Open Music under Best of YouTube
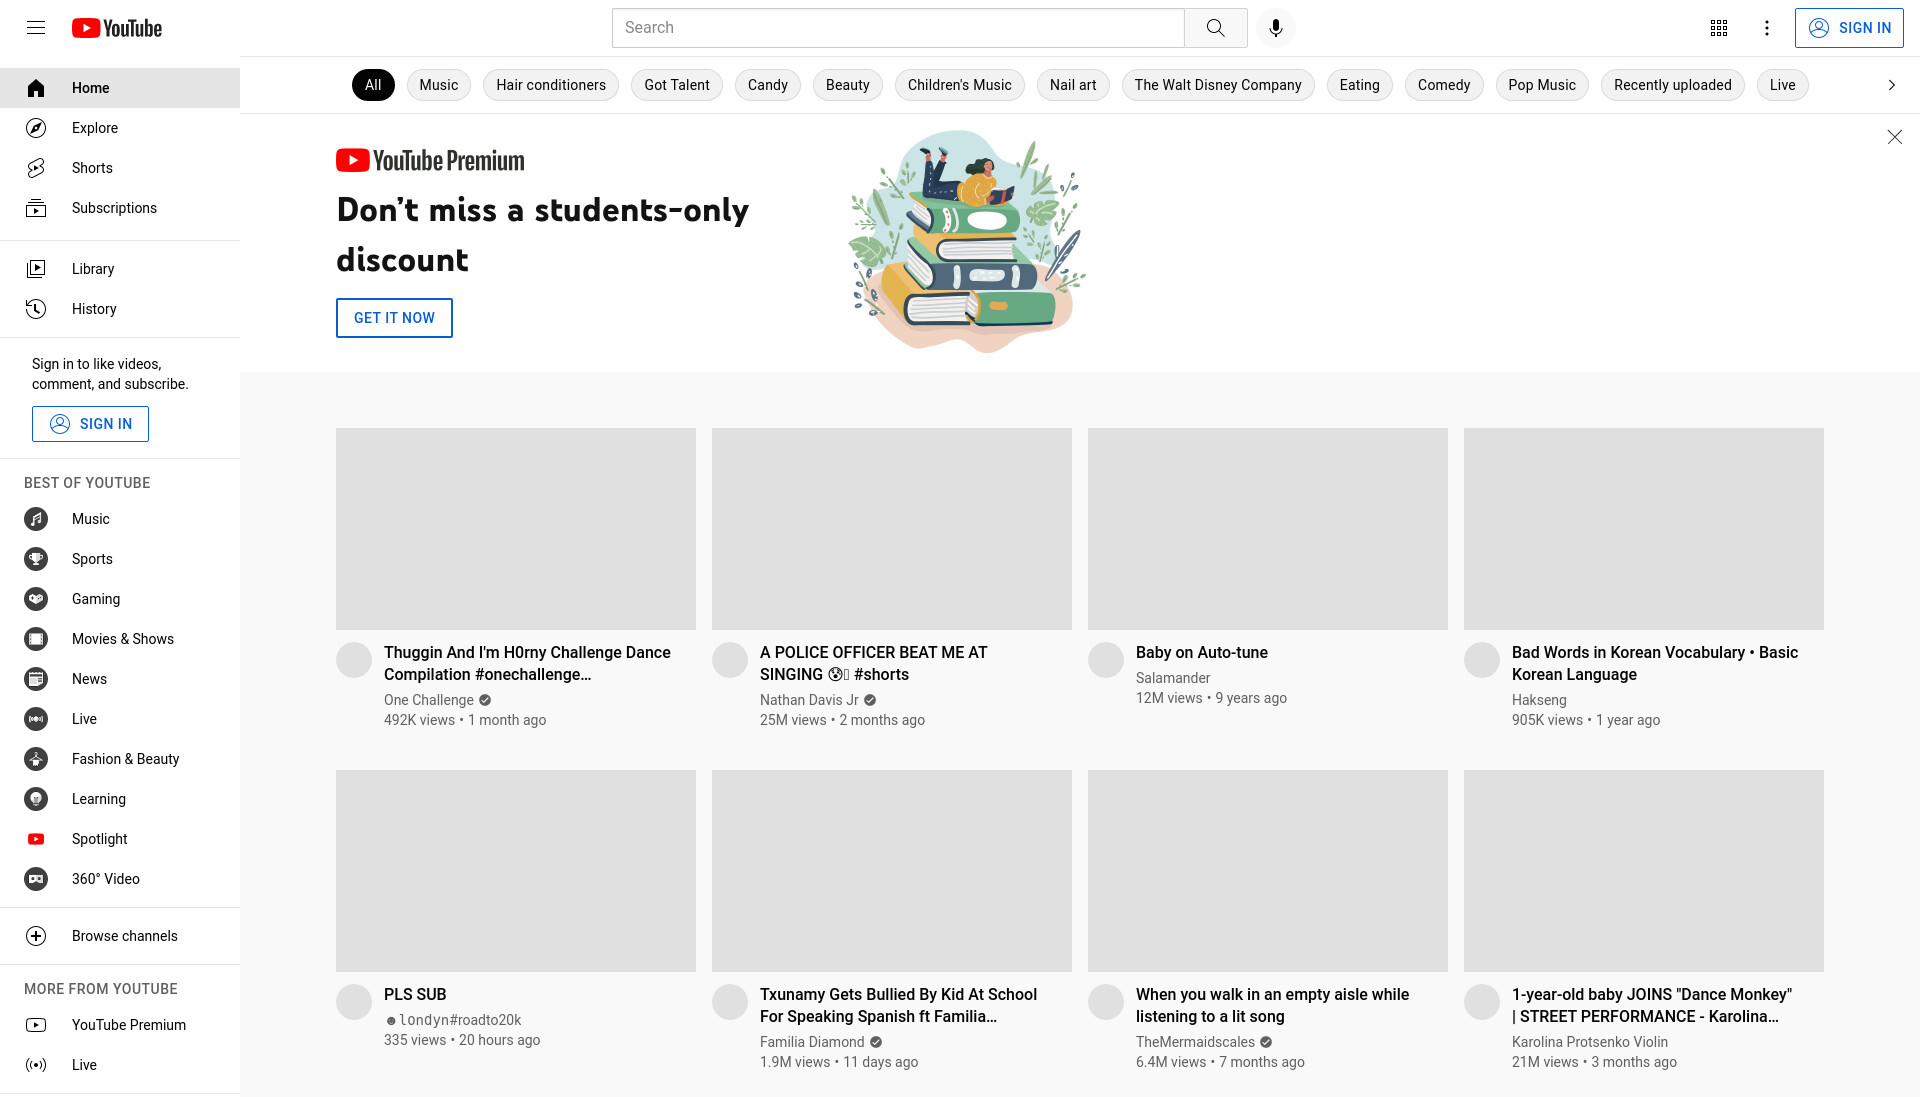 (120, 519)
